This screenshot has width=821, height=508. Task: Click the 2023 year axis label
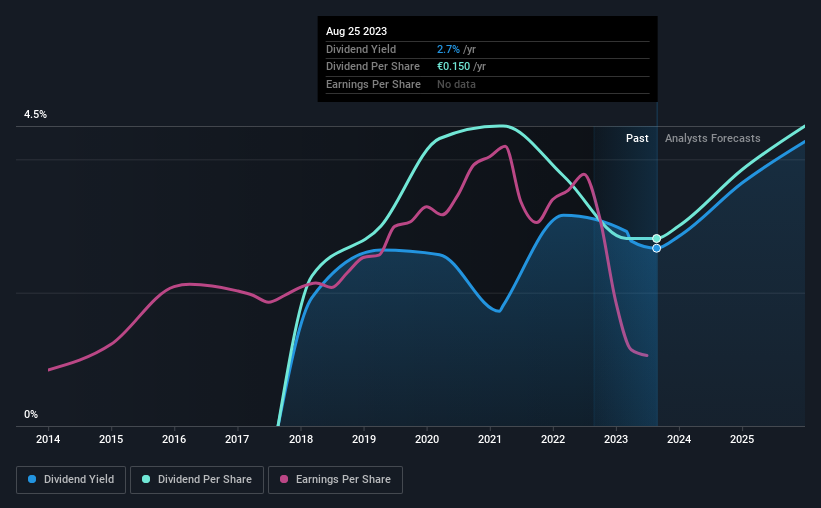pyautogui.click(x=616, y=439)
